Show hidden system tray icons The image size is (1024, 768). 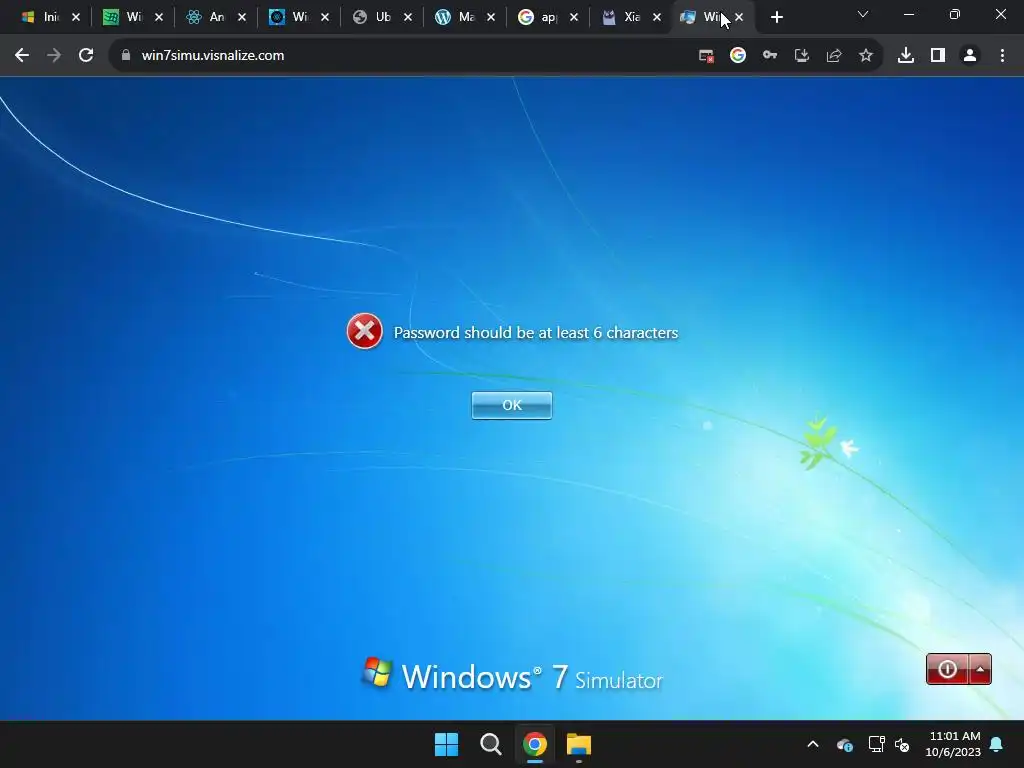pyautogui.click(x=813, y=744)
